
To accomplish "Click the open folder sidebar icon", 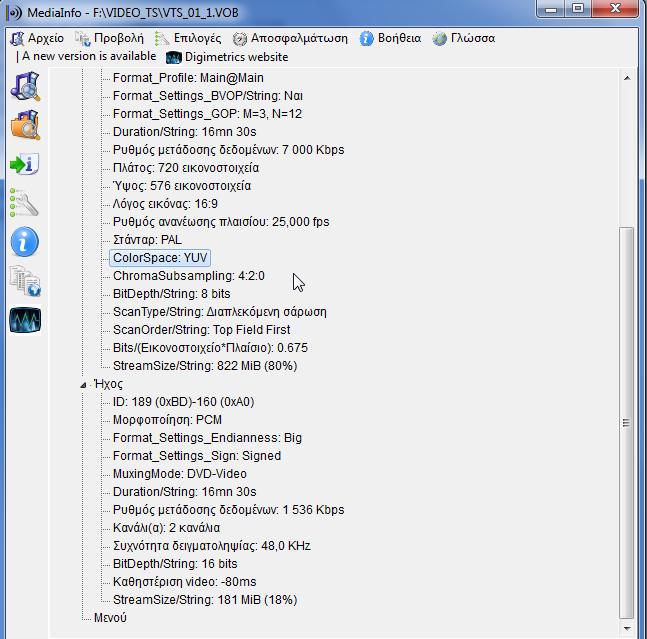I will pyautogui.click(x=25, y=125).
